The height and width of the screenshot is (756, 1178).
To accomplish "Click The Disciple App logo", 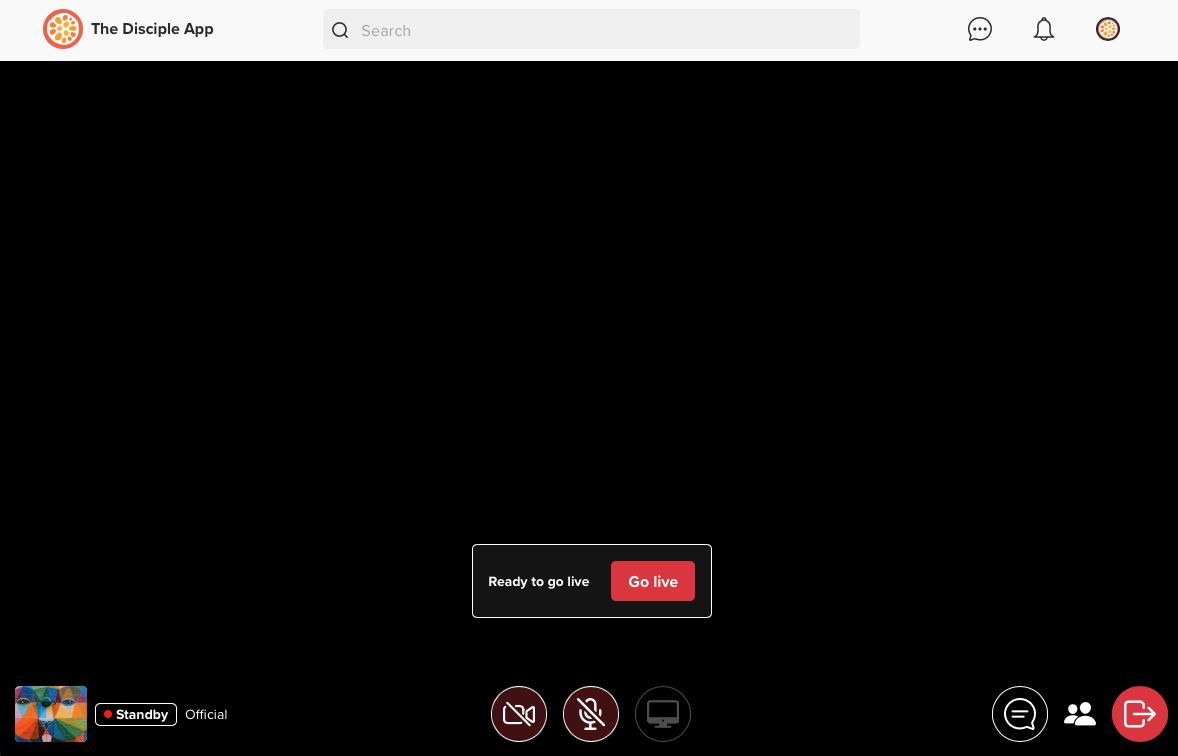I will [63, 29].
